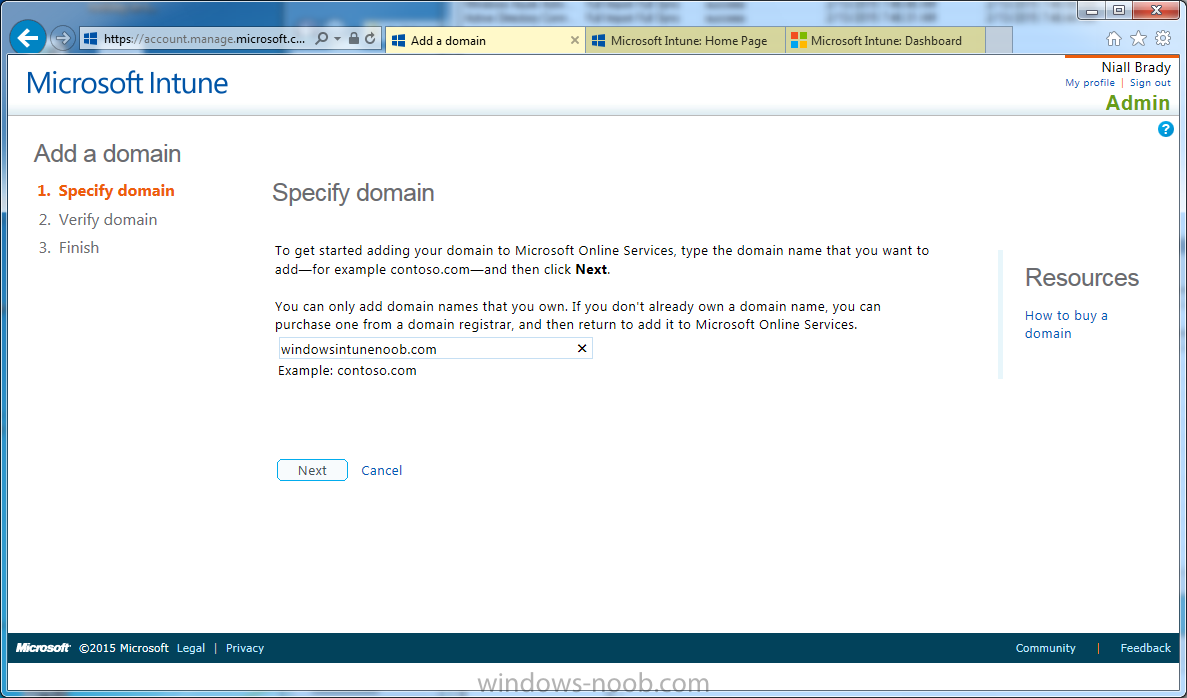Open a new blank browser tab
This screenshot has height=698, width=1187.
tap(999, 41)
